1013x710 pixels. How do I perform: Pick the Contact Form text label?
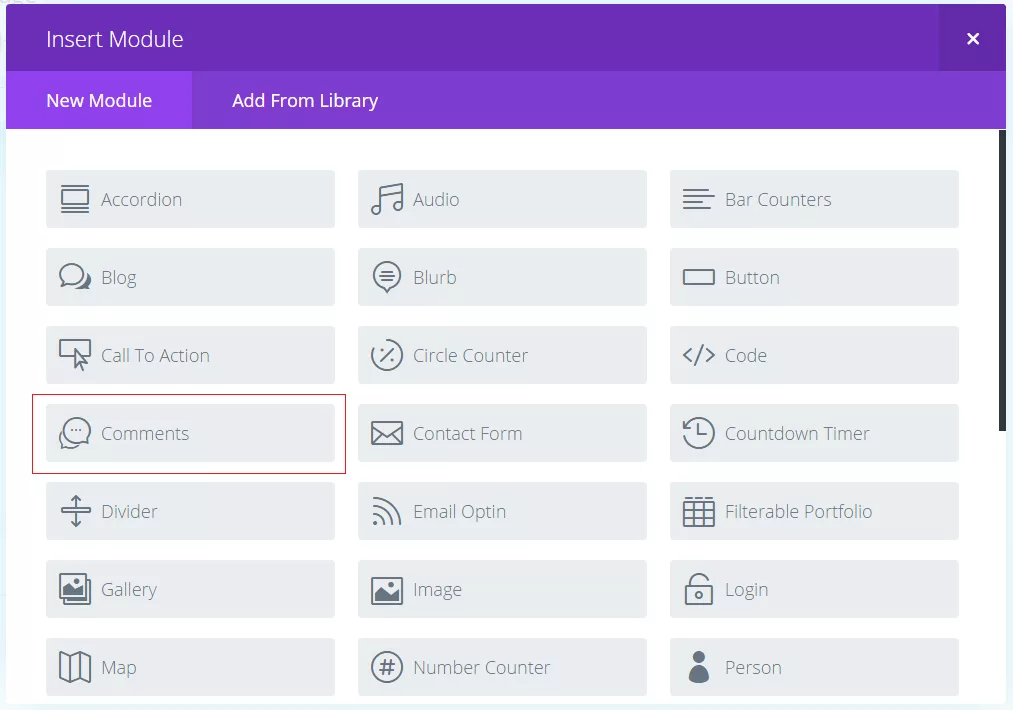(468, 433)
